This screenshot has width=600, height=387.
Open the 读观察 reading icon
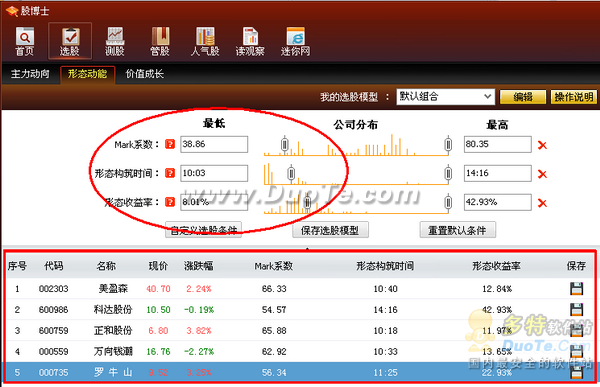click(x=250, y=41)
